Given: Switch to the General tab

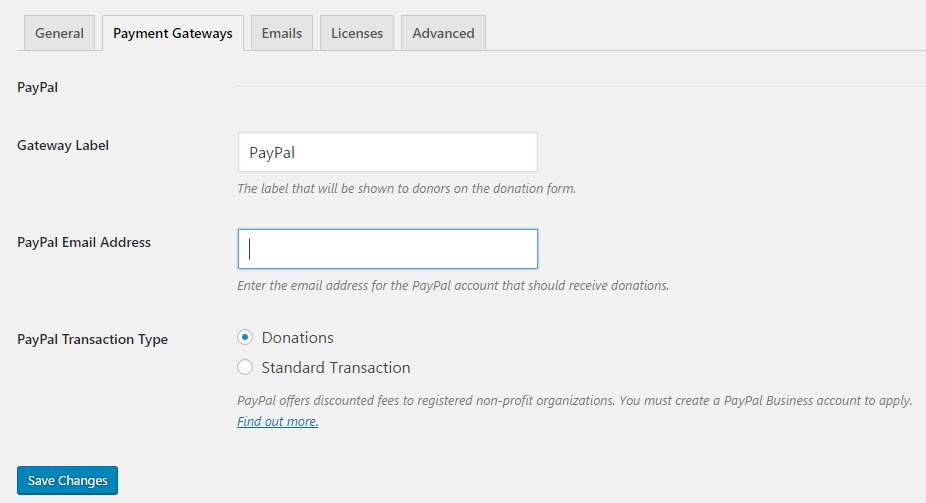Looking at the screenshot, I should pyautogui.click(x=59, y=33).
